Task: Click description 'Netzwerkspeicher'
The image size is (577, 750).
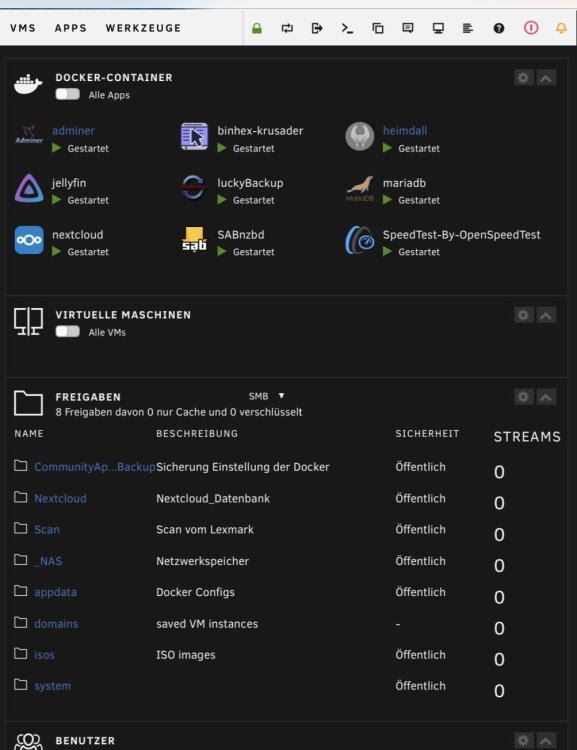Action: click(x=202, y=561)
